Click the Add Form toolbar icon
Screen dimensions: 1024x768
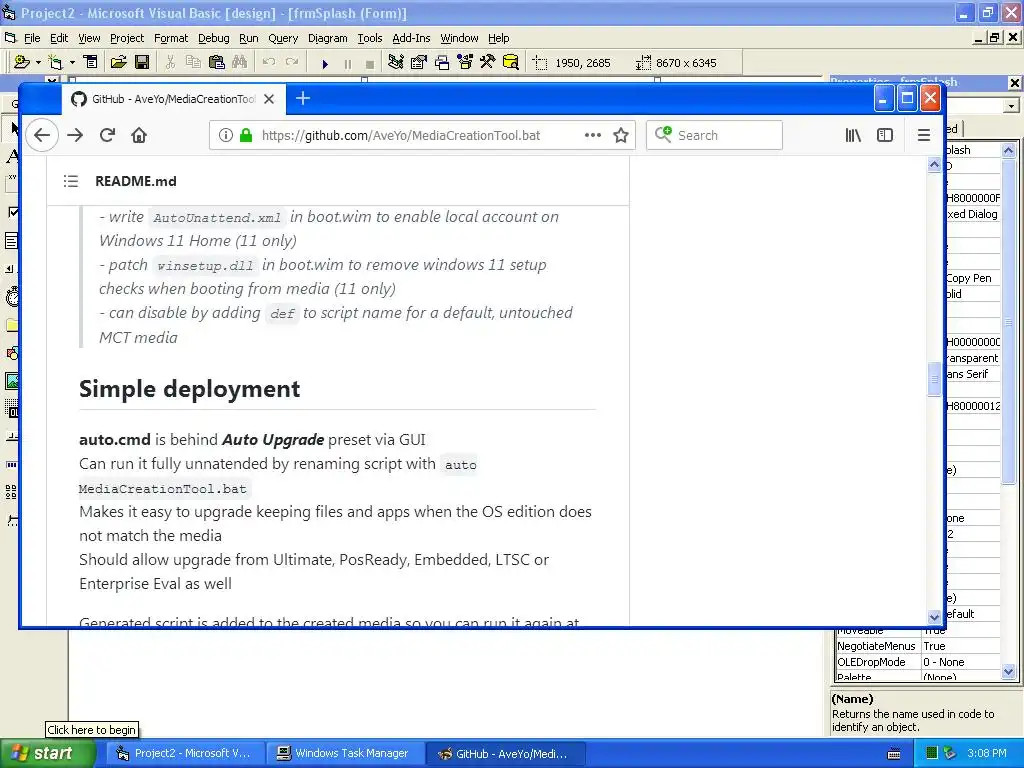(56, 62)
